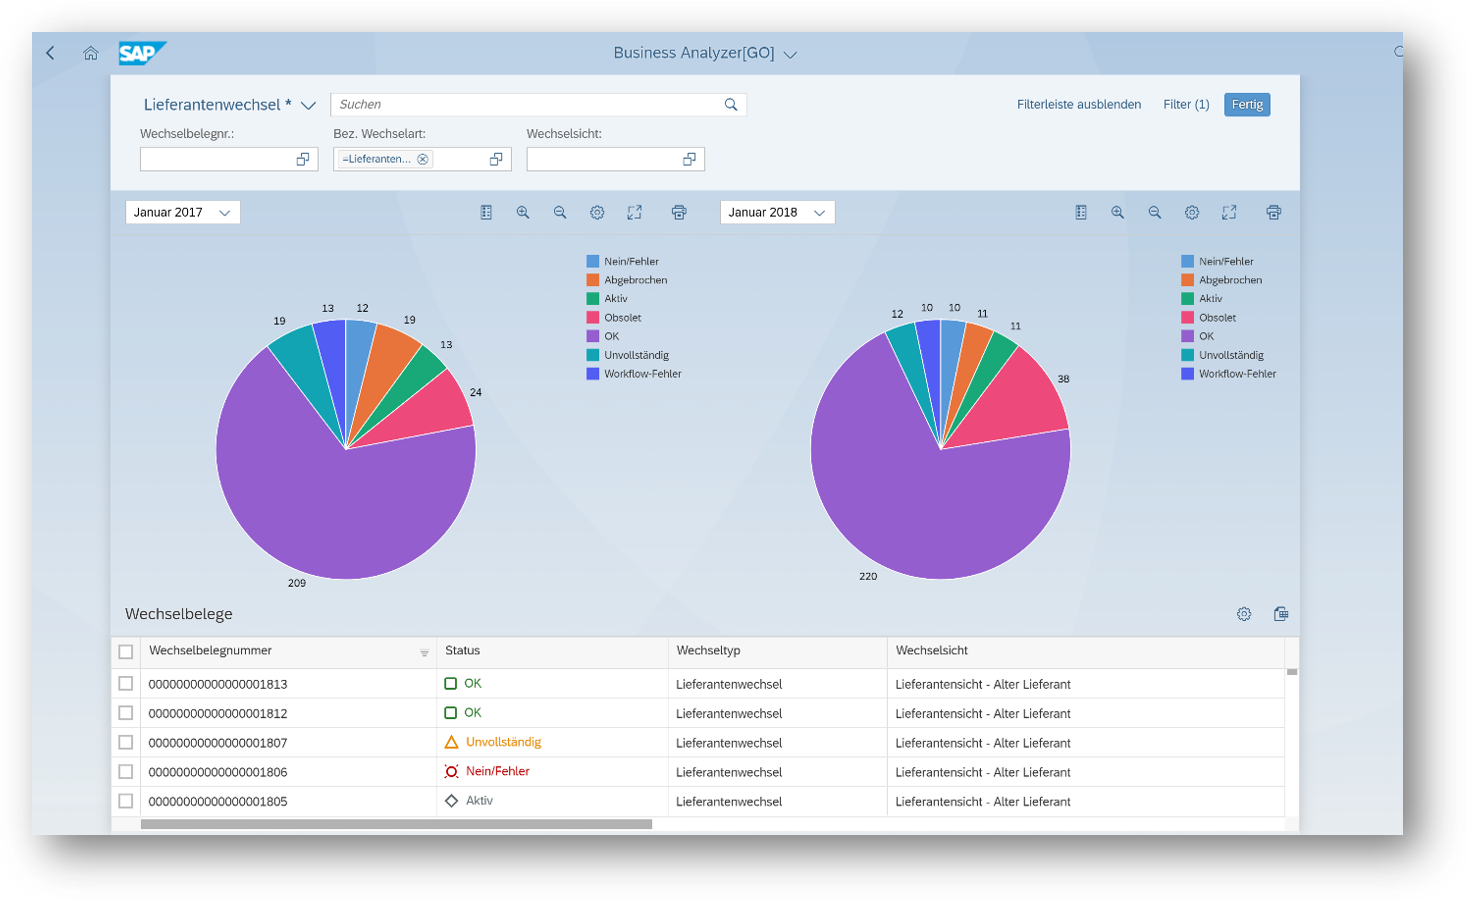
Task: Check the row for document 1813
Action: tap(126, 684)
